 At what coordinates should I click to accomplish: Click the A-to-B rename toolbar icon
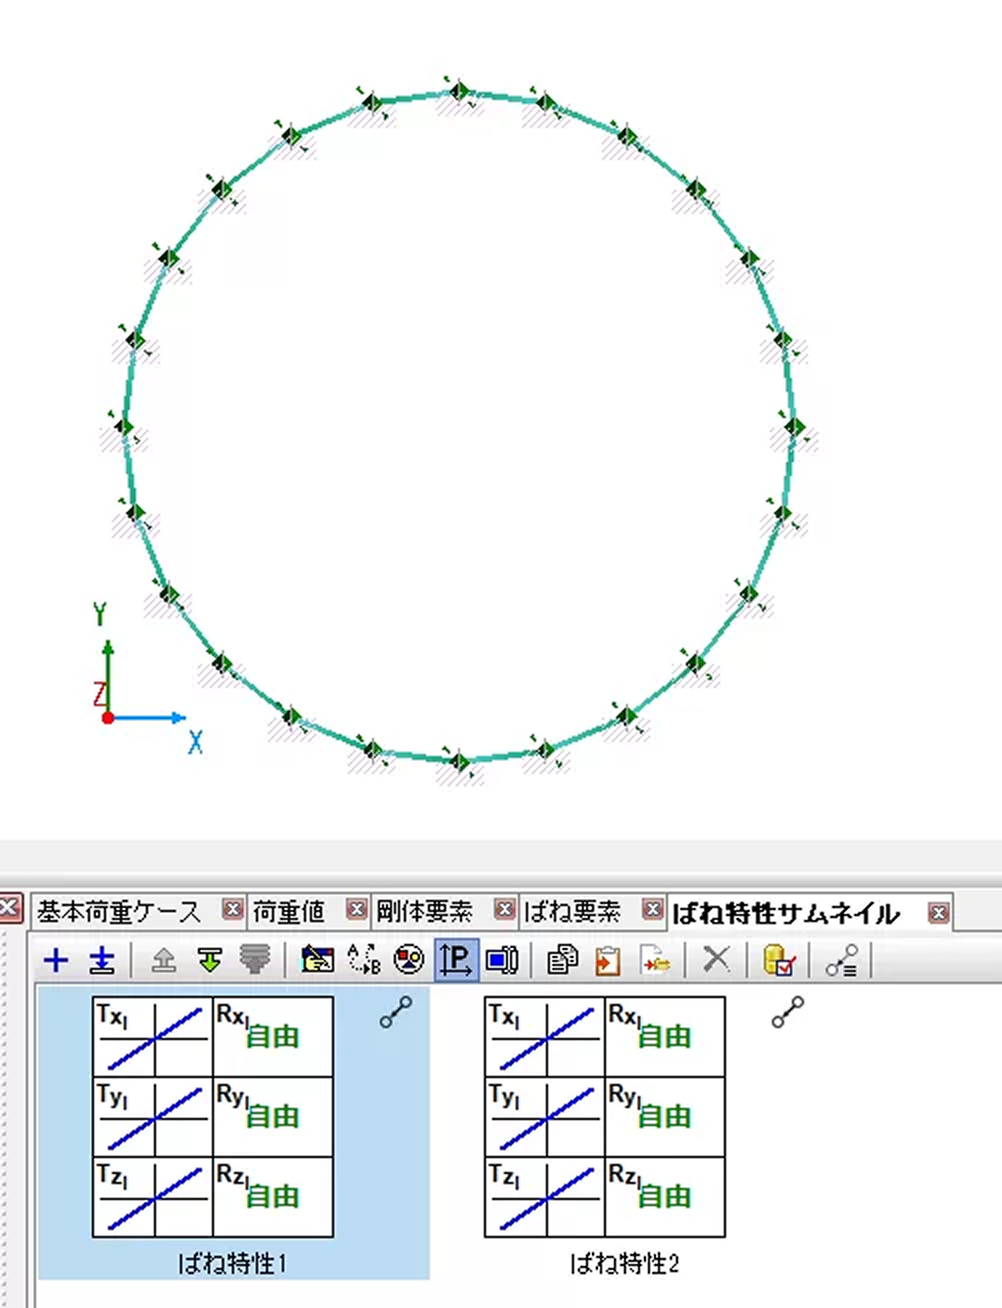click(x=363, y=960)
